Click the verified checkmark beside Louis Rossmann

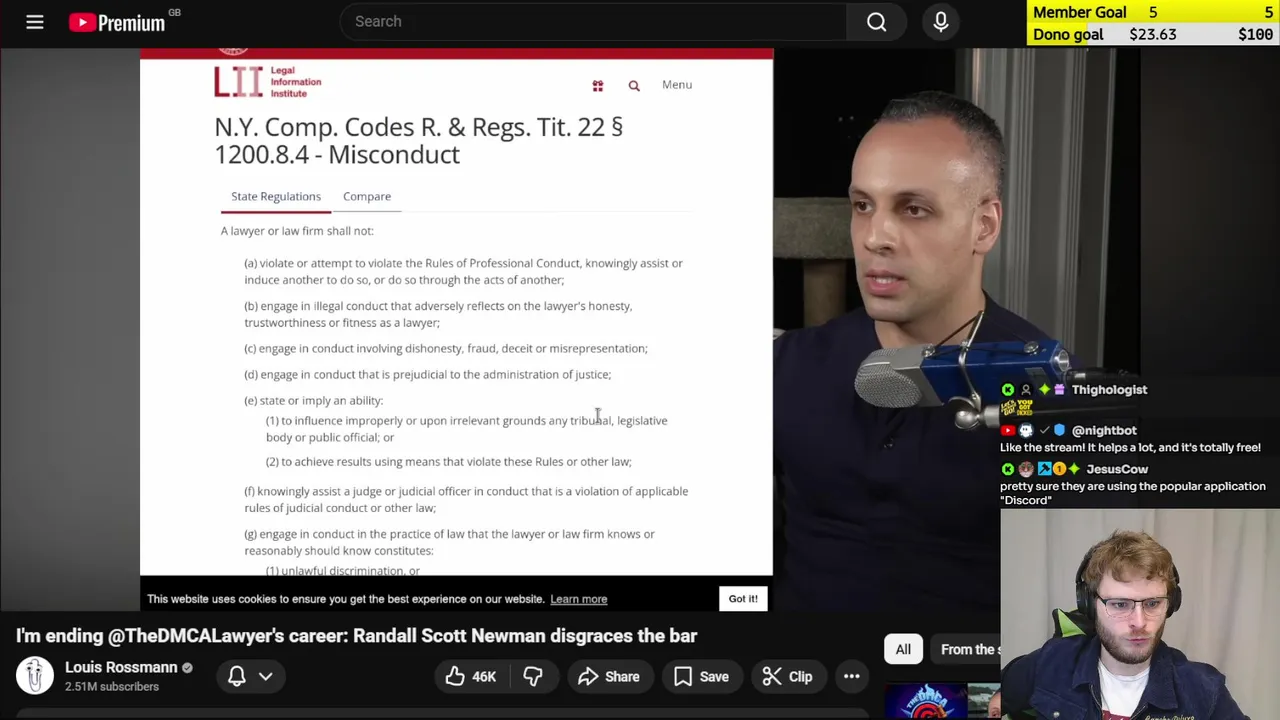point(187,667)
